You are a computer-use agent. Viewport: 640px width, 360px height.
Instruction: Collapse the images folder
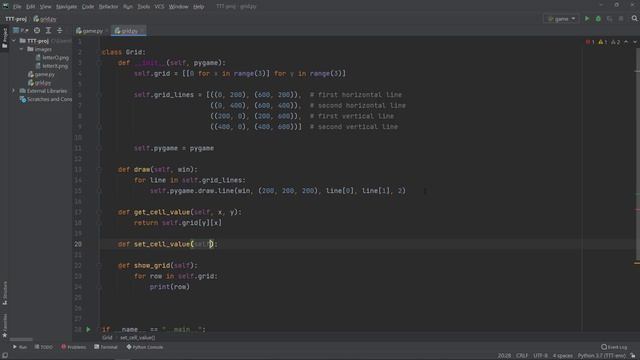pyautogui.click(x=22, y=49)
